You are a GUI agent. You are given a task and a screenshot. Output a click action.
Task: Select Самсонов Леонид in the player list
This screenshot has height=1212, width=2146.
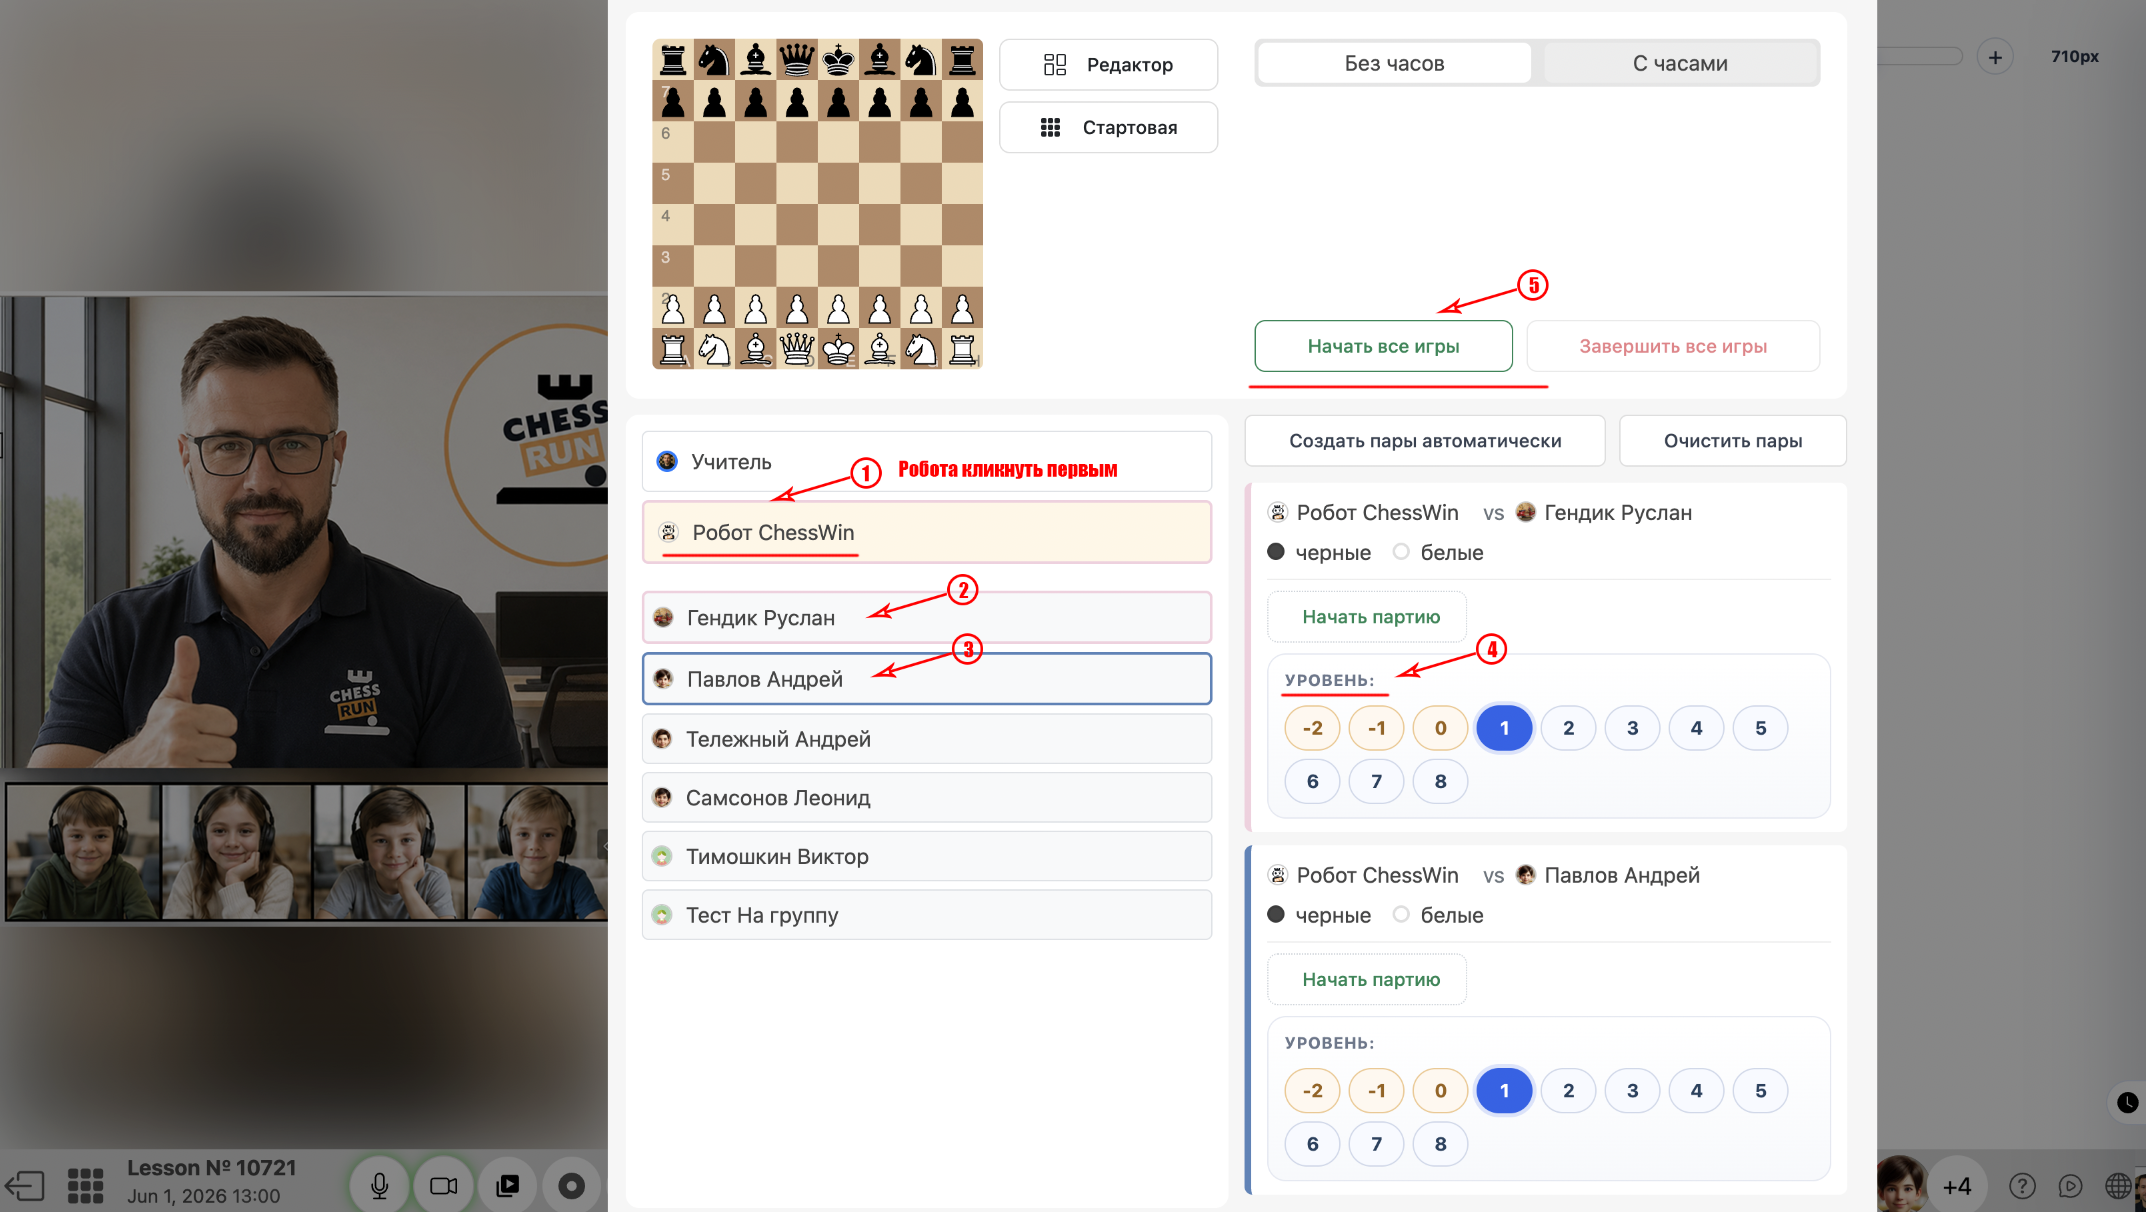click(927, 798)
